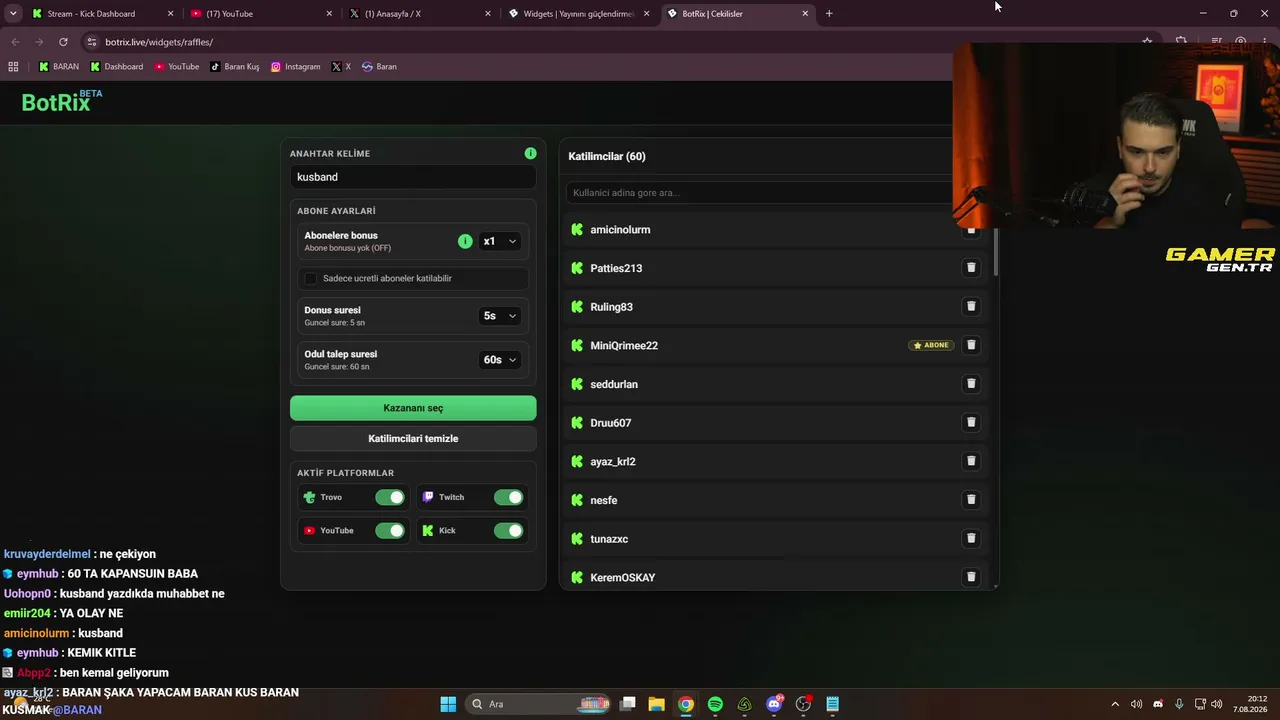Open the Dashboard bookmark

pyautogui.click(x=116, y=67)
